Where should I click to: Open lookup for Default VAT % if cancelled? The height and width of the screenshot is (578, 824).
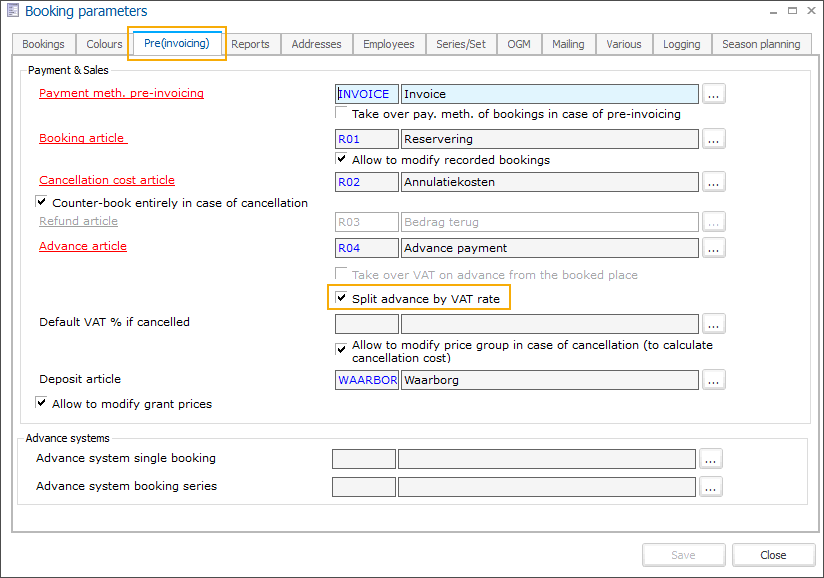click(x=713, y=324)
